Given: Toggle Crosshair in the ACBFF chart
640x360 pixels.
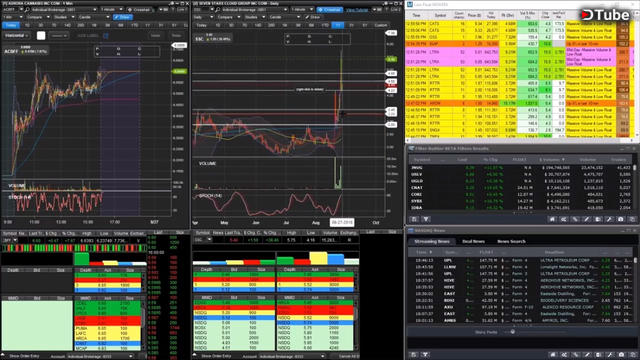Looking at the screenshot, I should 139,9.
